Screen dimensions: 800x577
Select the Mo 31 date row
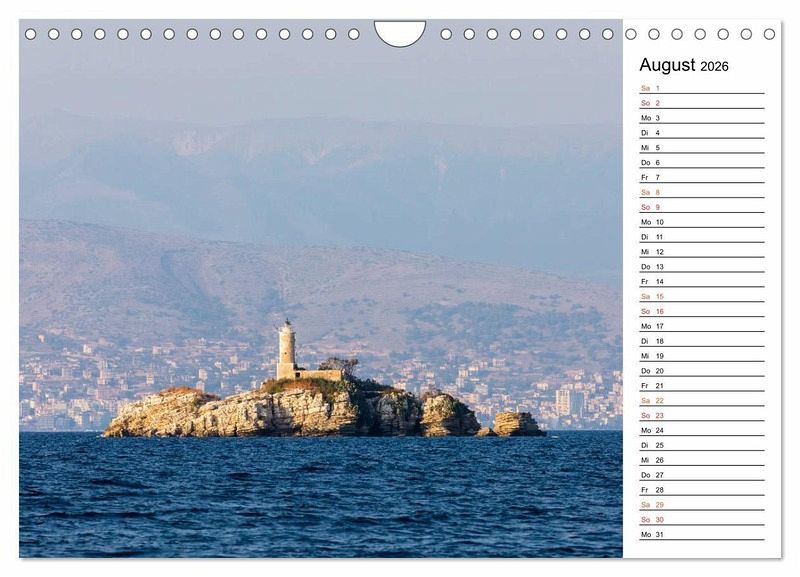coord(700,535)
